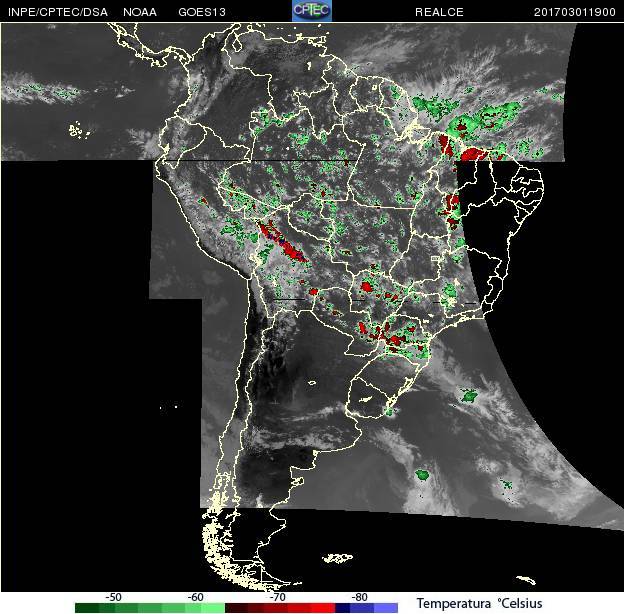Image resolution: width=624 pixels, height=614 pixels.
Task: Click the Temperatura °Celsius legend title
Action: click(x=480, y=603)
